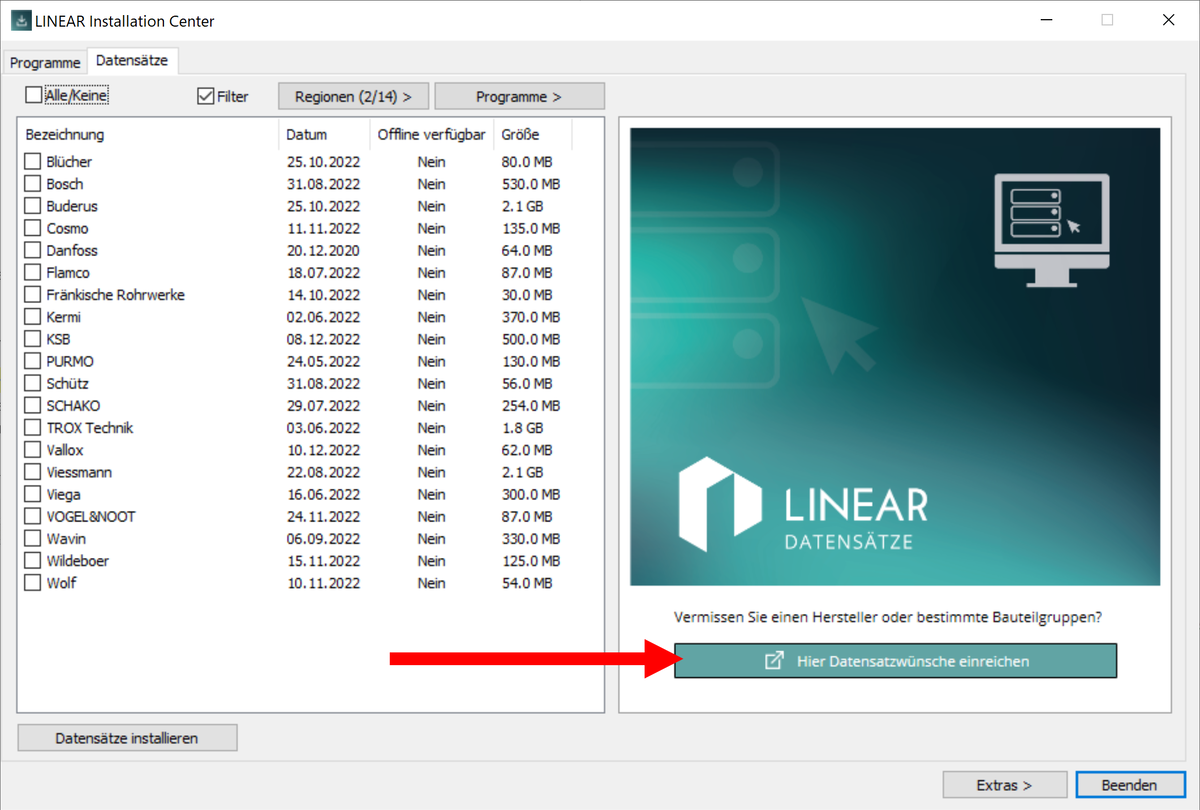Open the Programme > filter dropdown
Viewport: 1200px width, 810px height.
click(519, 96)
